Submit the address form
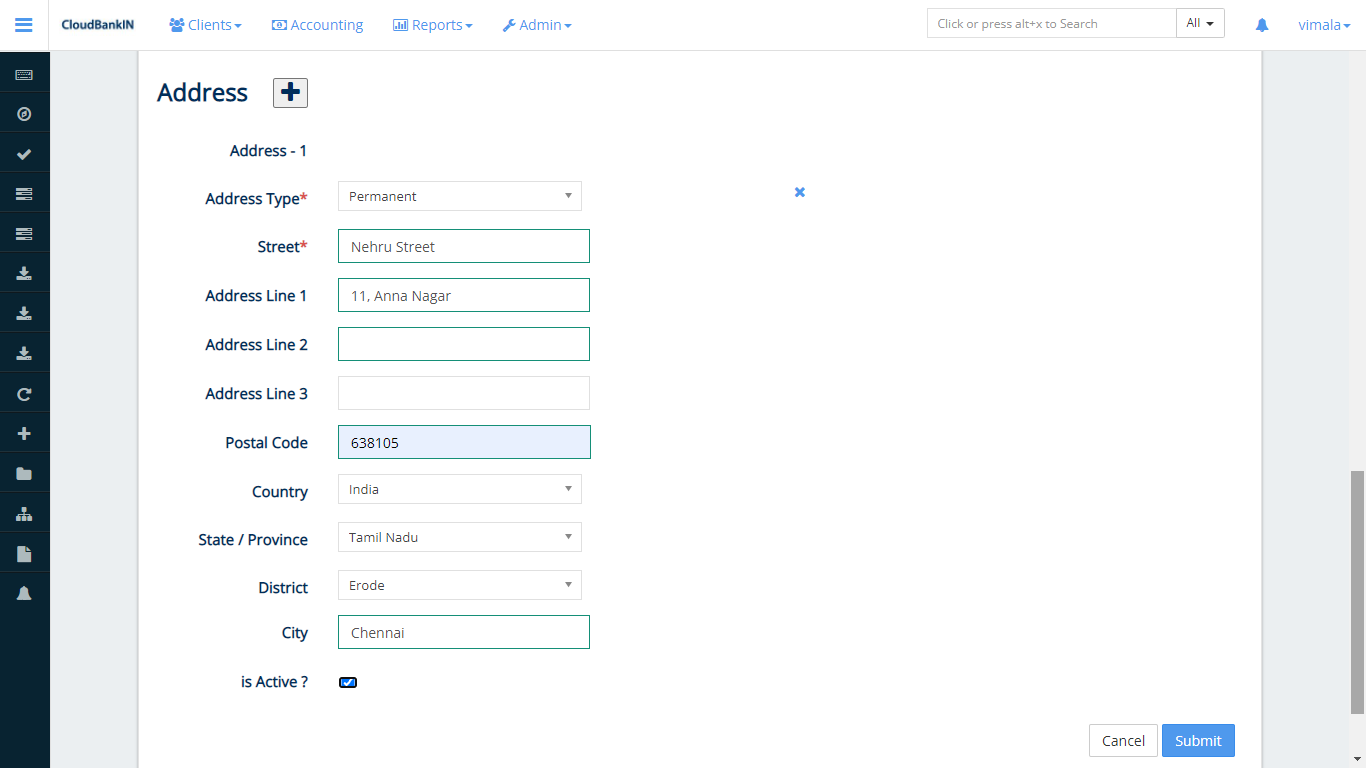Screen dimensions: 1366x768 point(1198,740)
